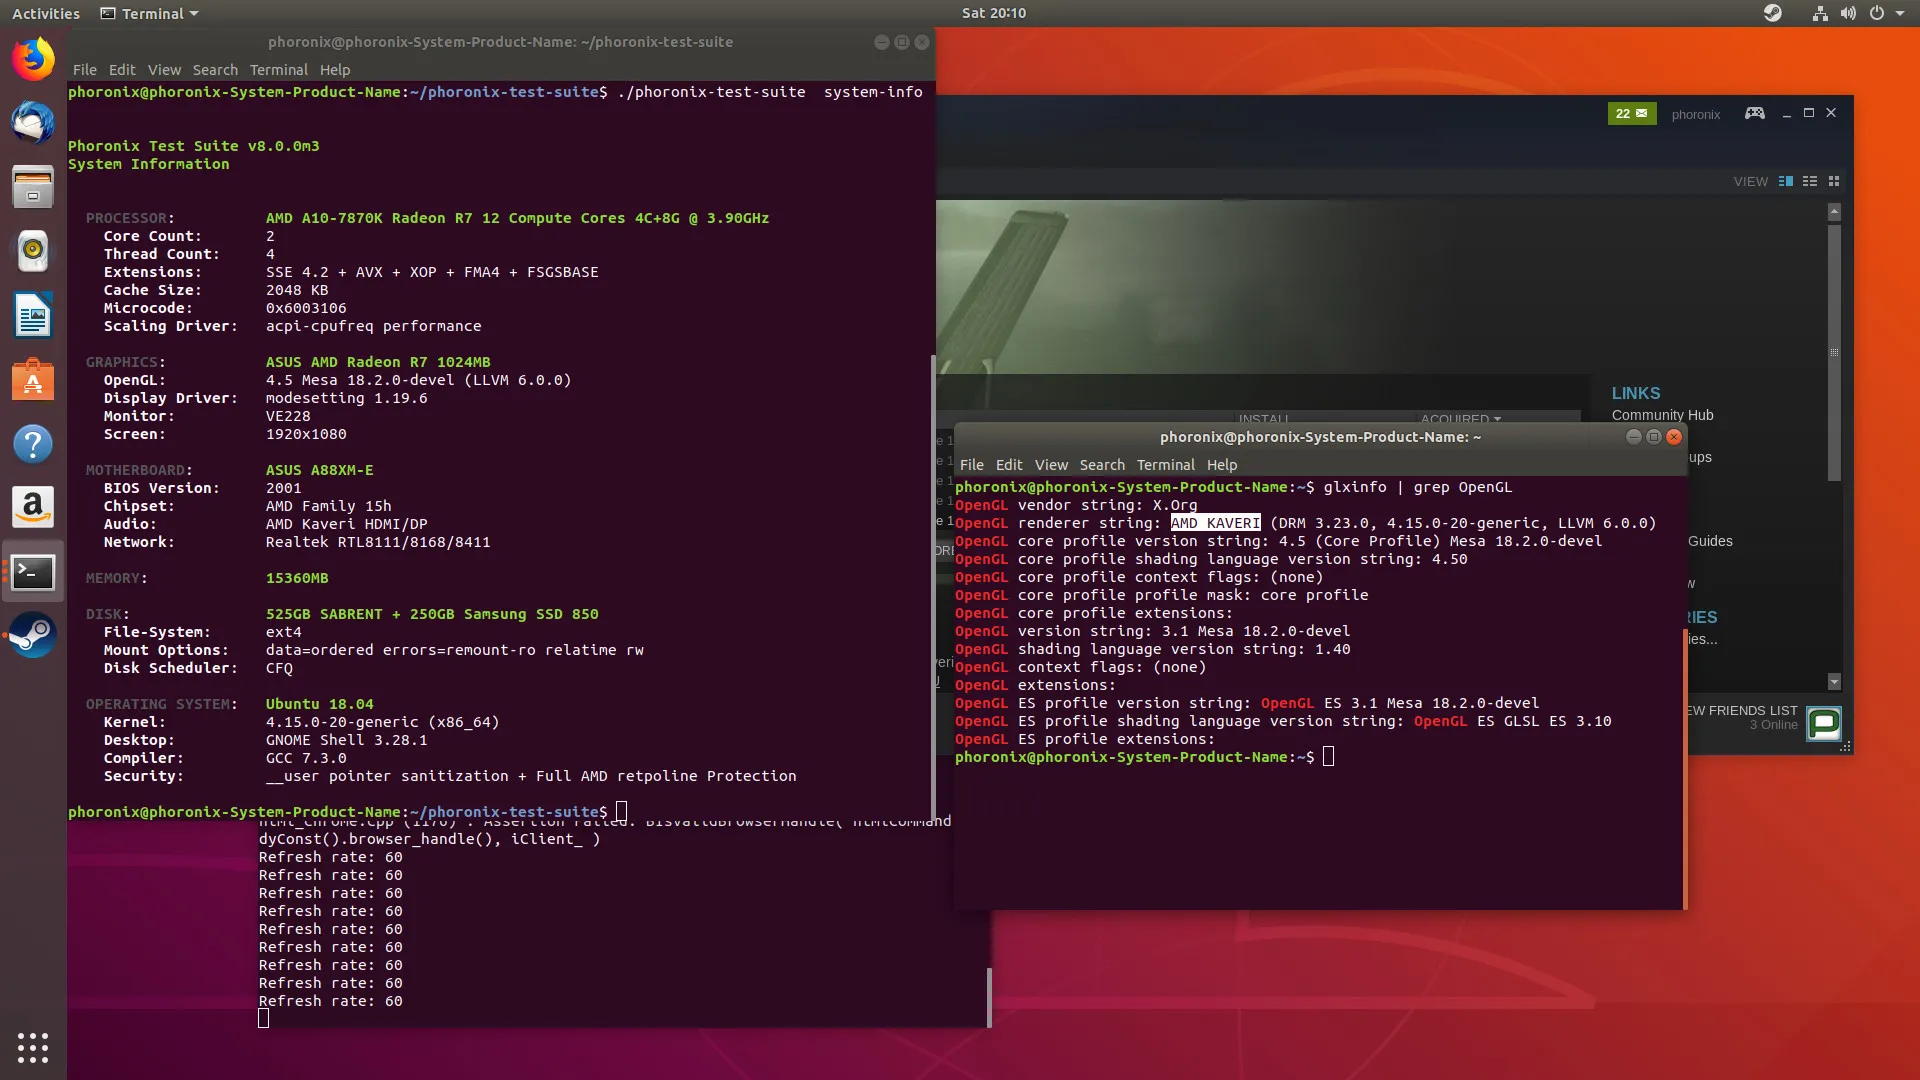Screen dimensions: 1920x1080
Task: Open the Edit menu in phoronix-test-suite terminal
Action: point(122,70)
